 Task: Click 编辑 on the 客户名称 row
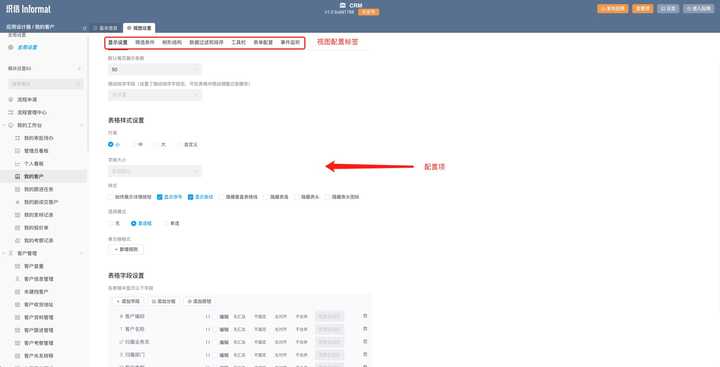(224, 329)
